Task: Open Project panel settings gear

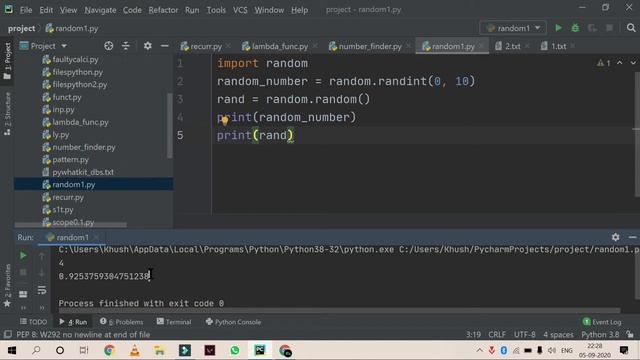Action: point(148,46)
